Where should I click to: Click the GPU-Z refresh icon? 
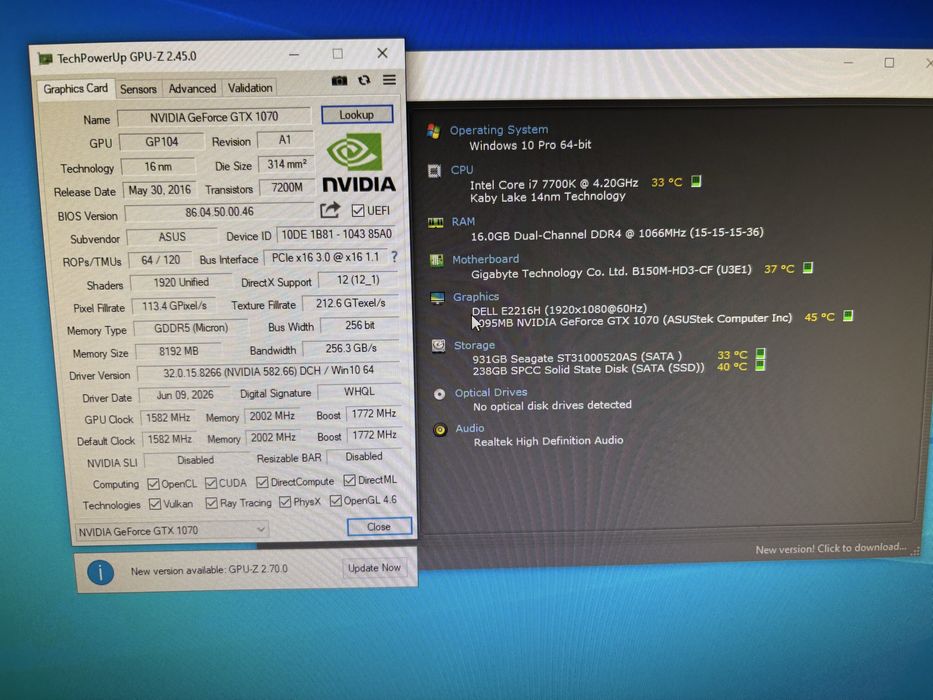(364, 80)
